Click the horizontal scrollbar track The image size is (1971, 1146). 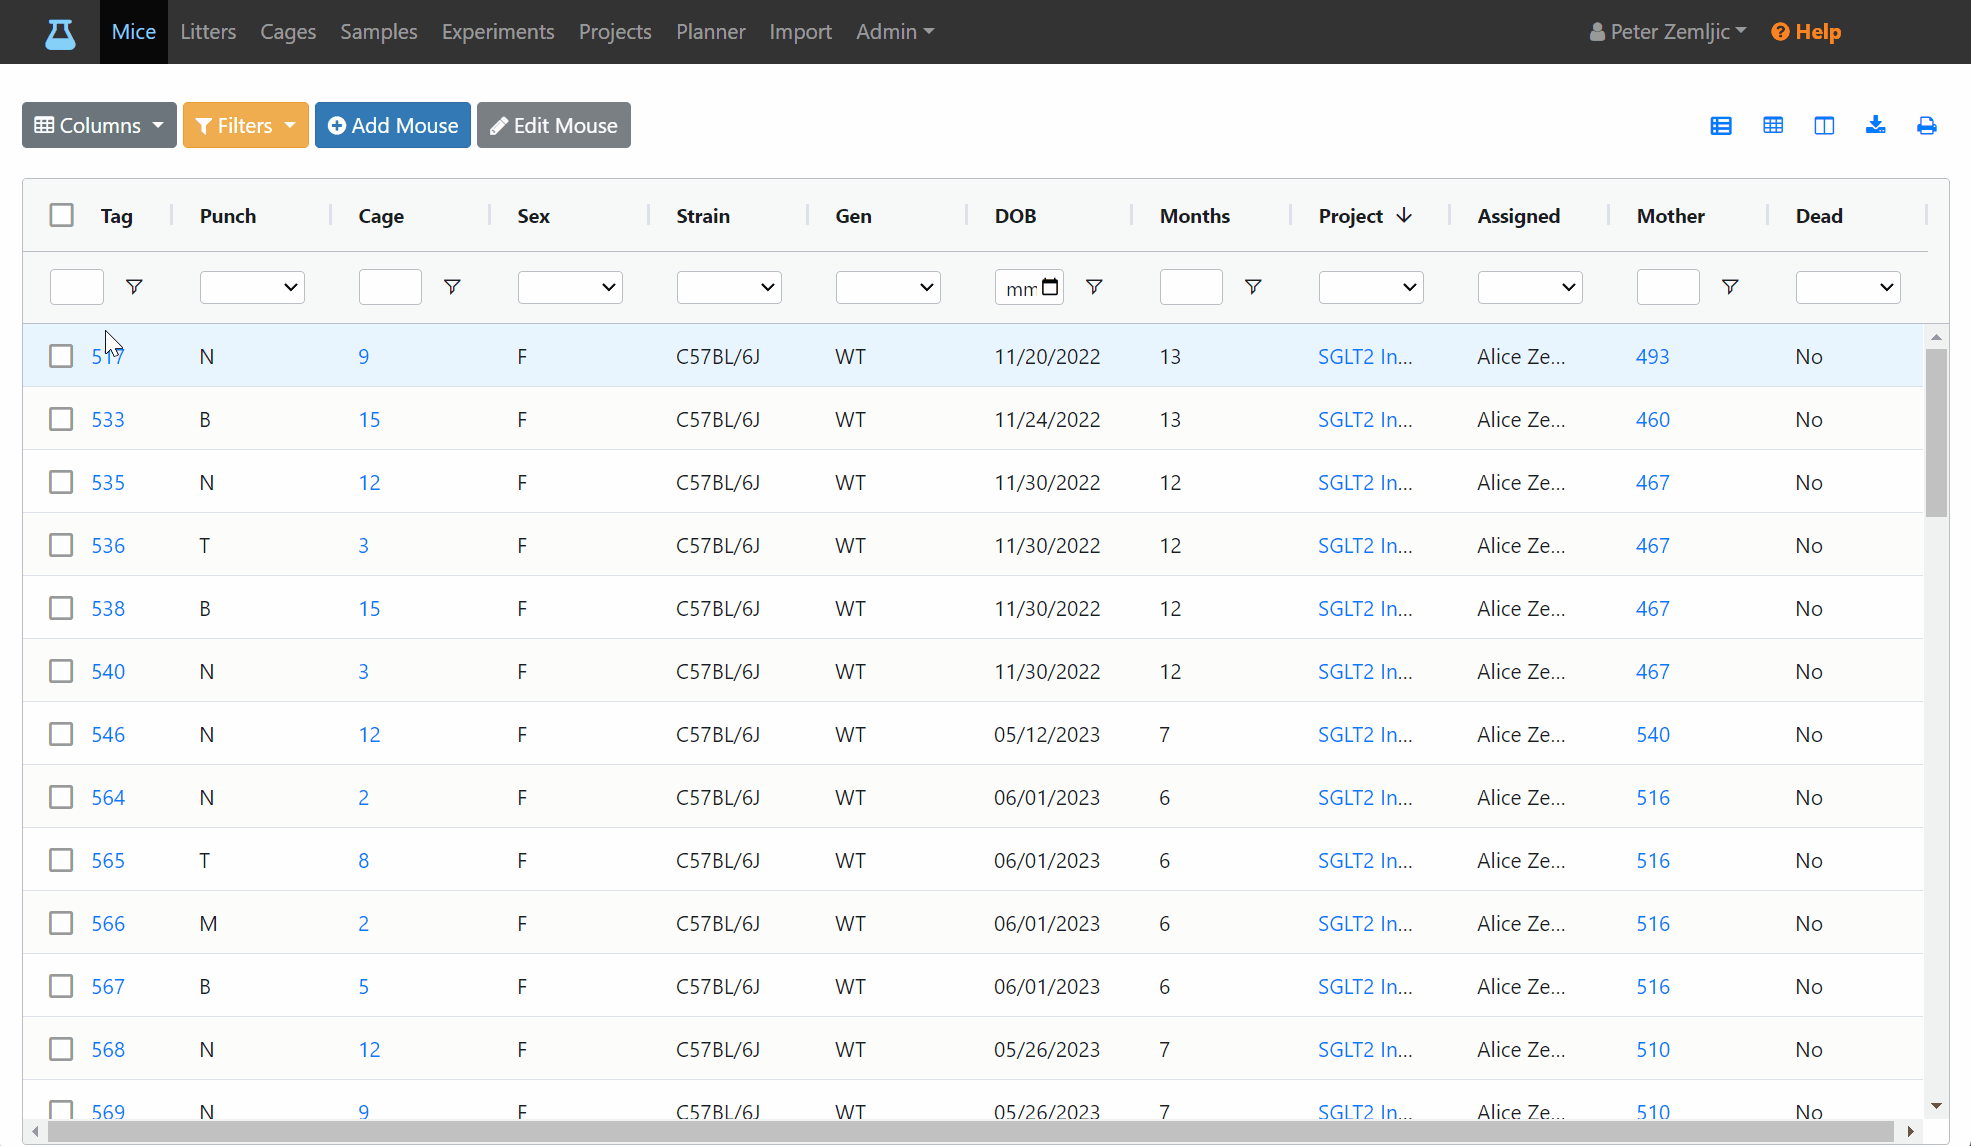click(x=970, y=1131)
